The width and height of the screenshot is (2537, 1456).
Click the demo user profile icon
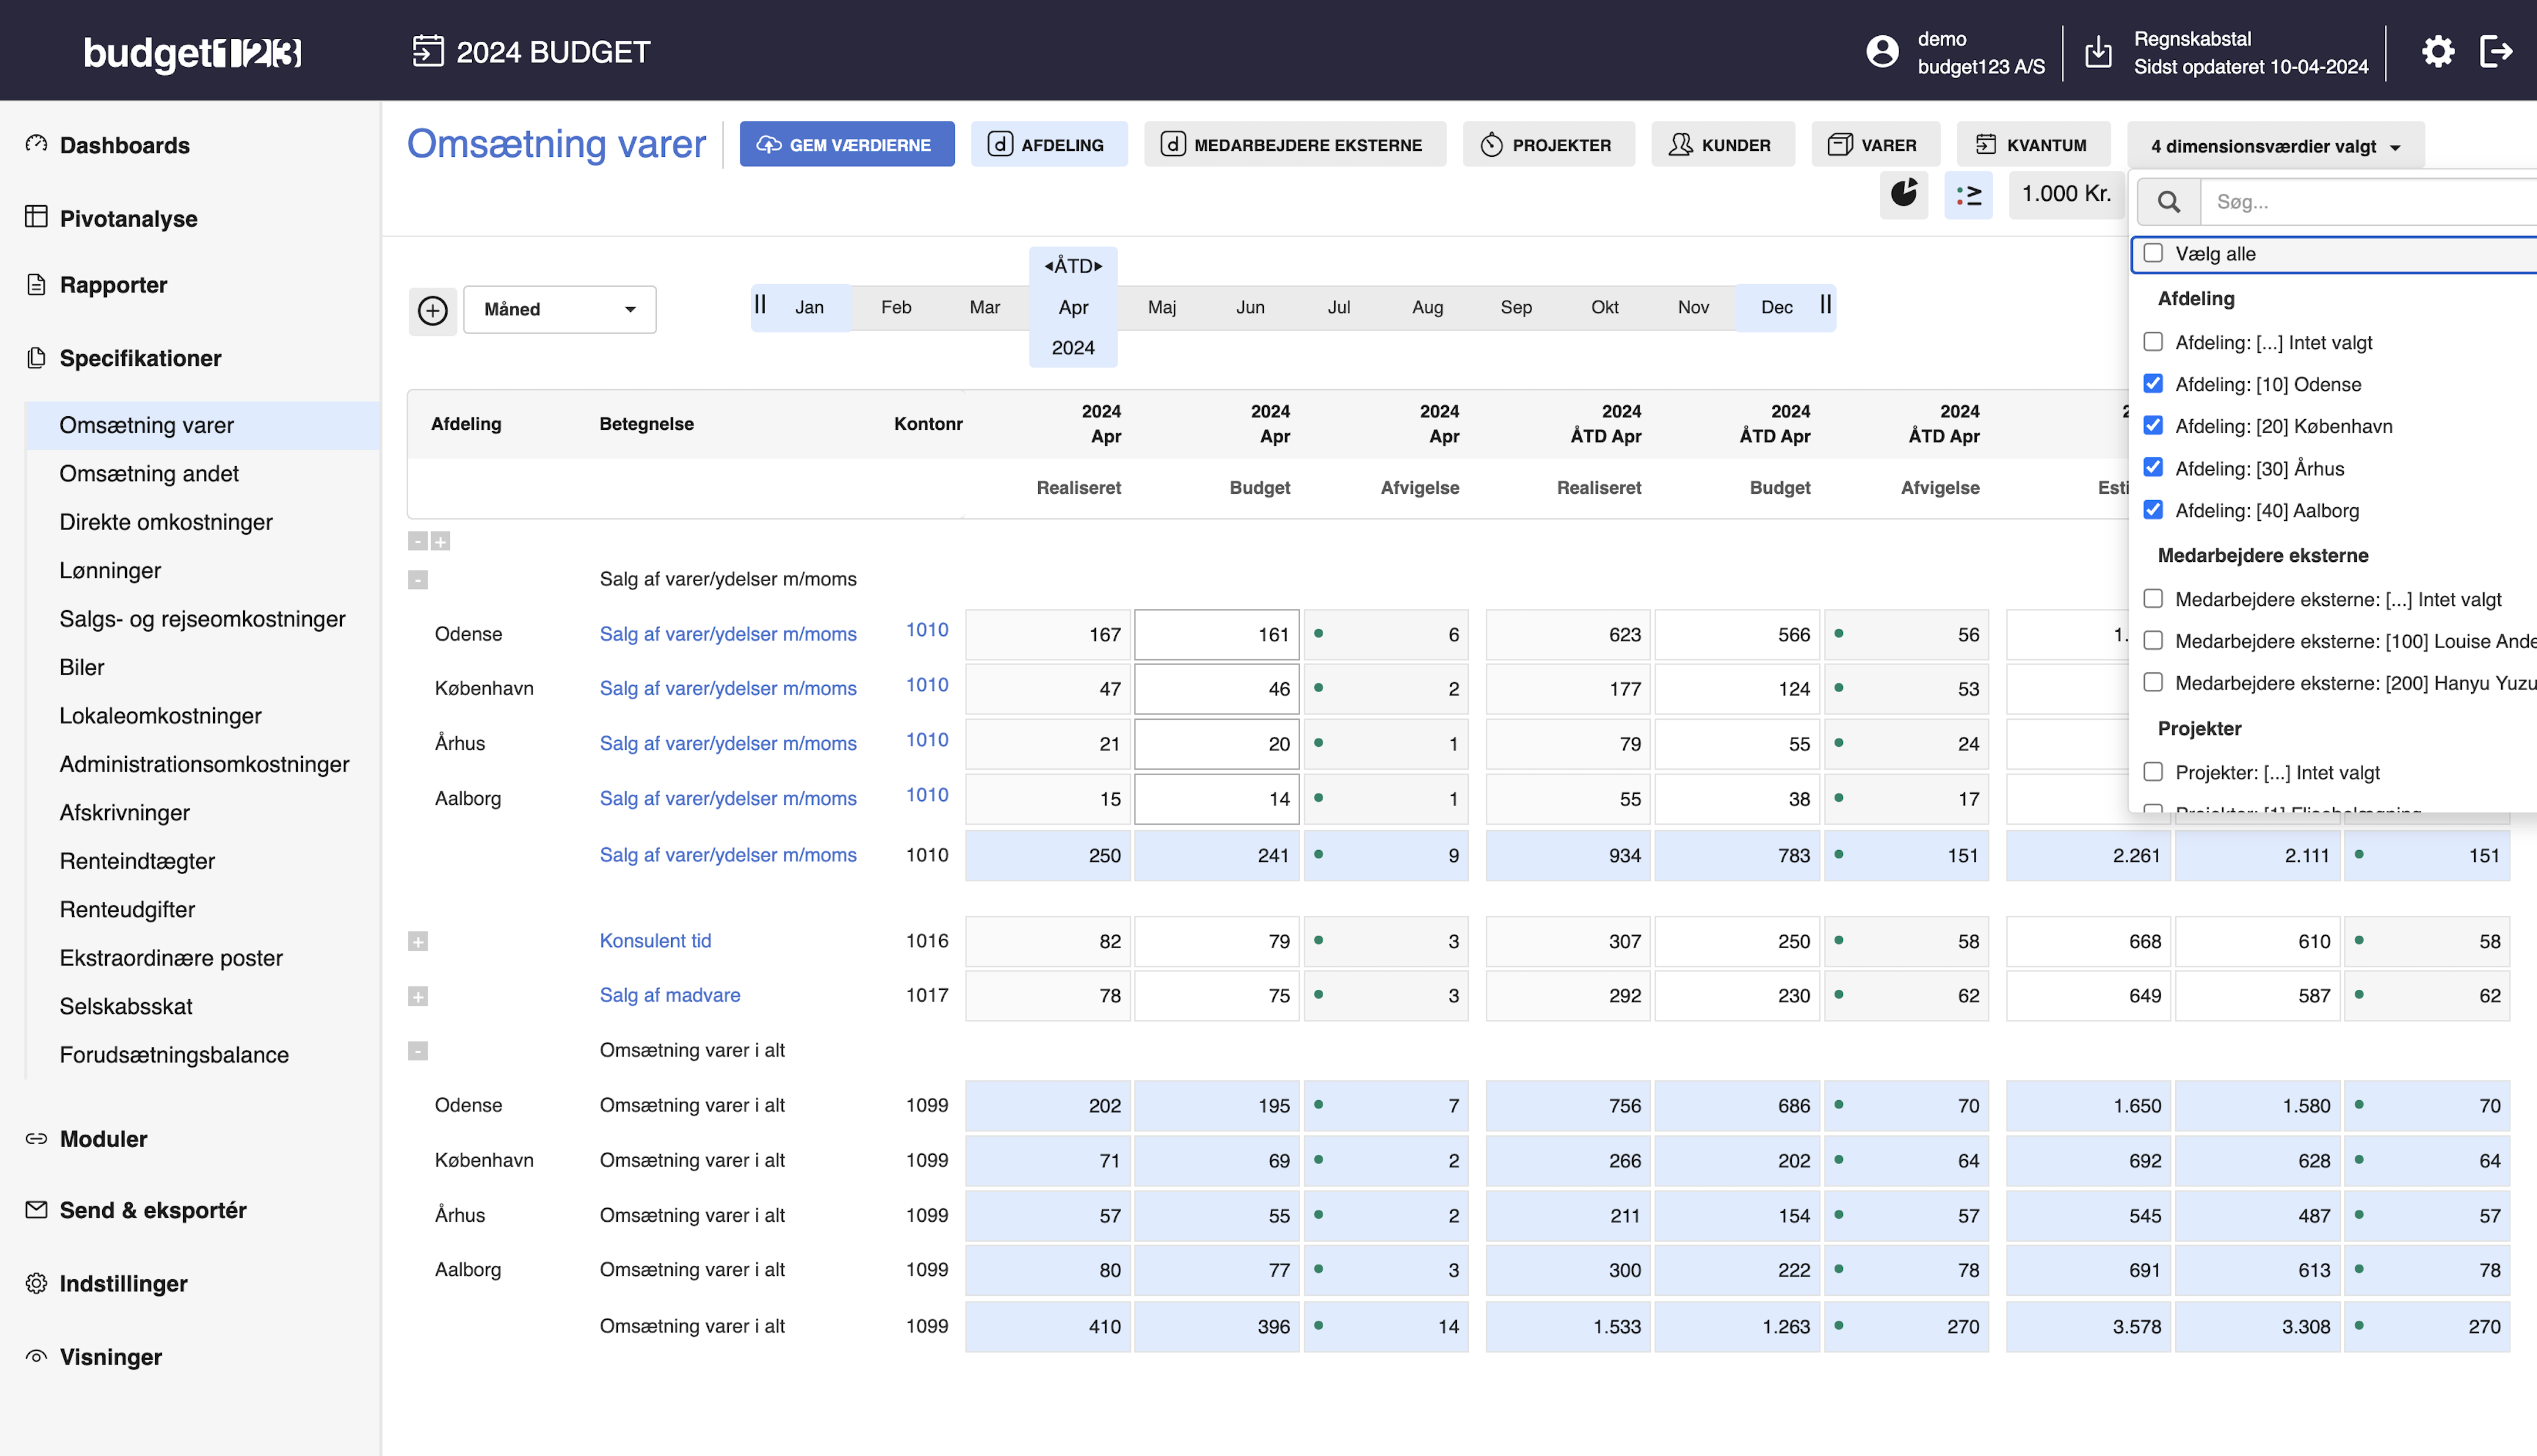(1882, 52)
